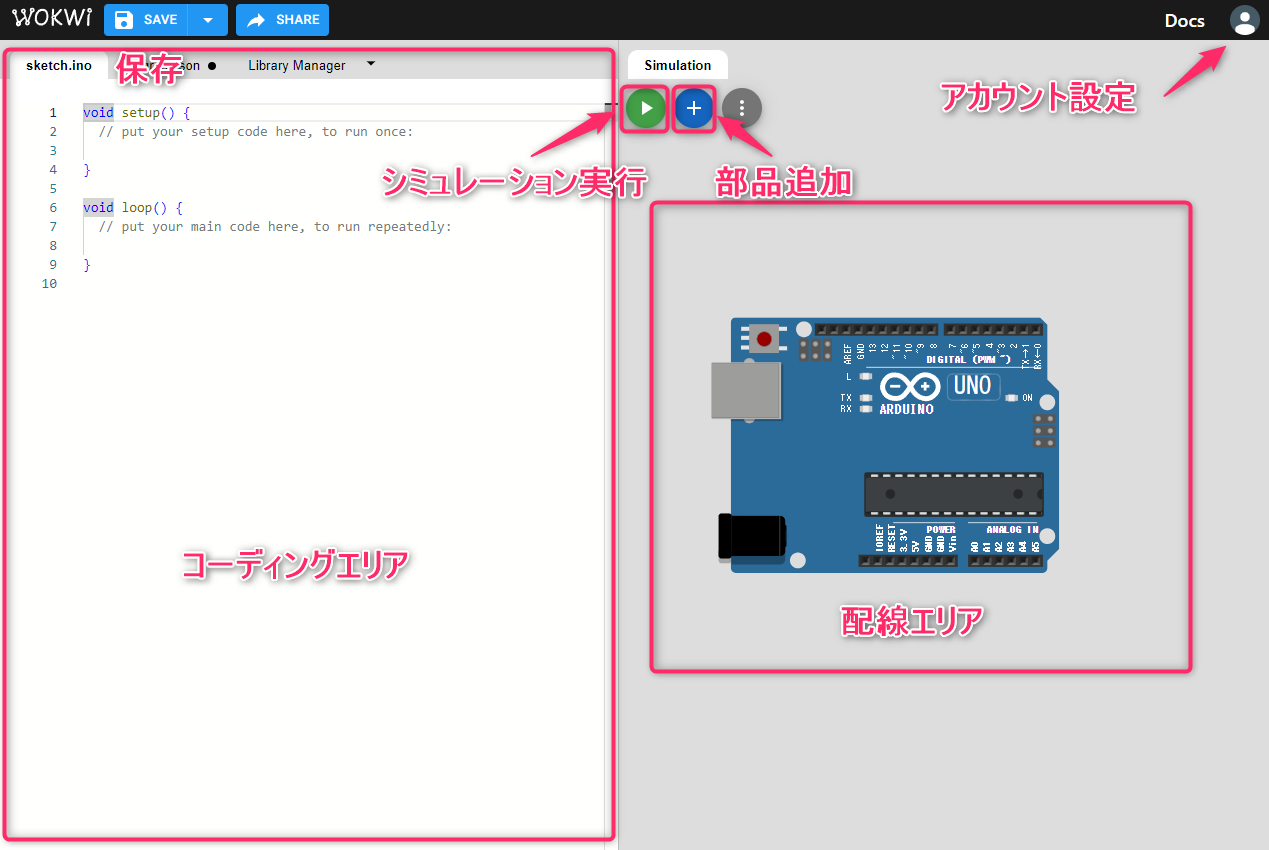Viewport: 1269px width, 850px height.
Task: Open the SAVE split-button dropdown arrow
Action: click(x=207, y=19)
